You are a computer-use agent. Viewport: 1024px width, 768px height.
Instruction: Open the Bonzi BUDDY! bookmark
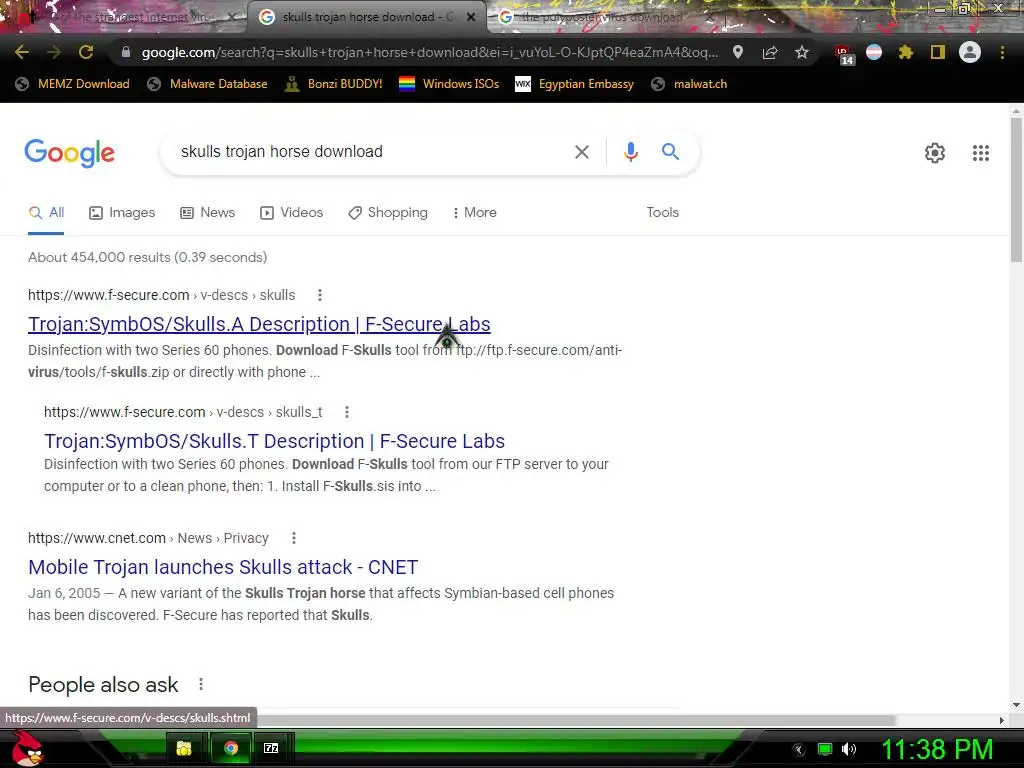(334, 84)
